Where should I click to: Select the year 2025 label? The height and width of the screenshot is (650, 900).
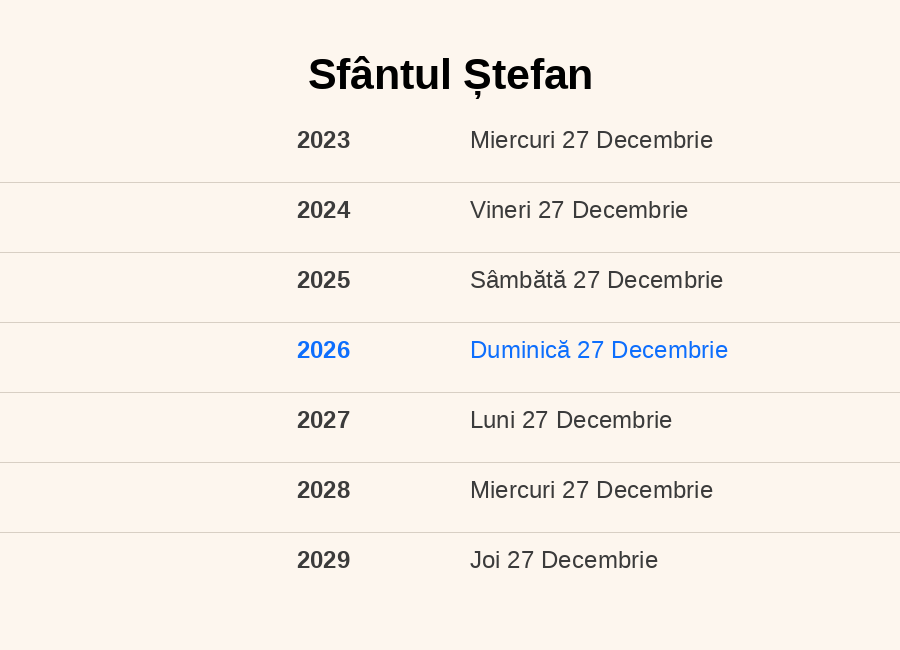point(323,280)
